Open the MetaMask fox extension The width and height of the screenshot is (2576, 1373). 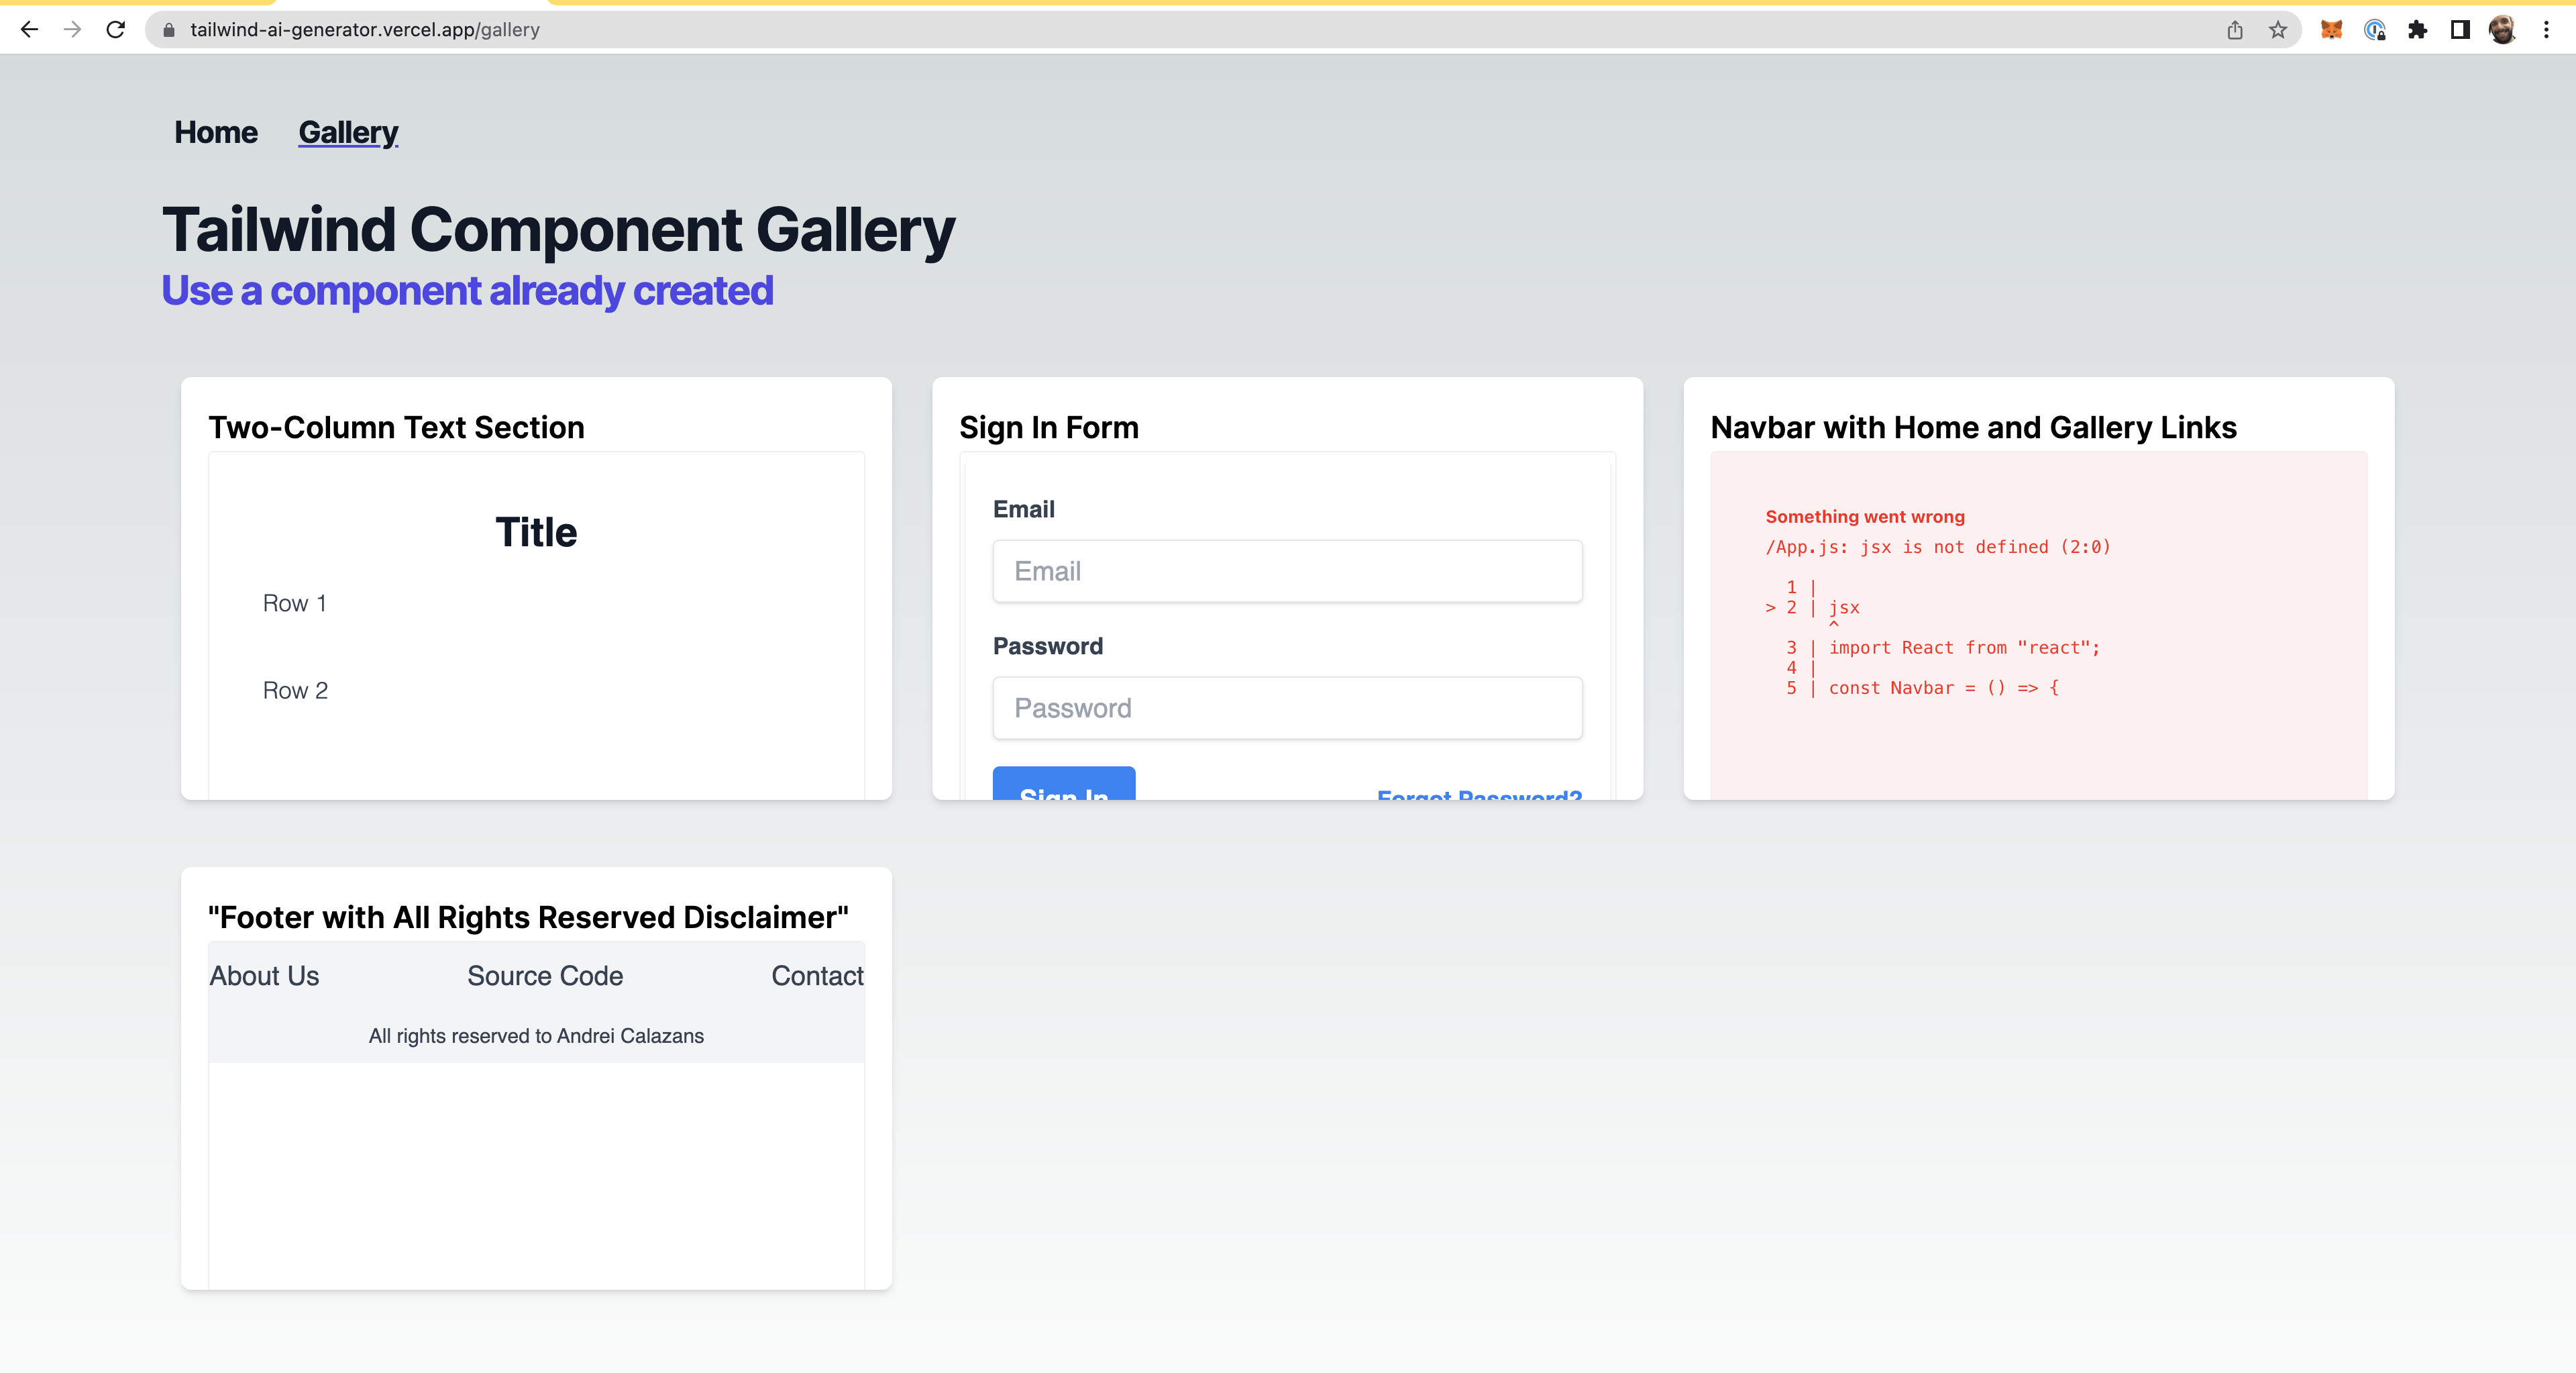click(2331, 30)
